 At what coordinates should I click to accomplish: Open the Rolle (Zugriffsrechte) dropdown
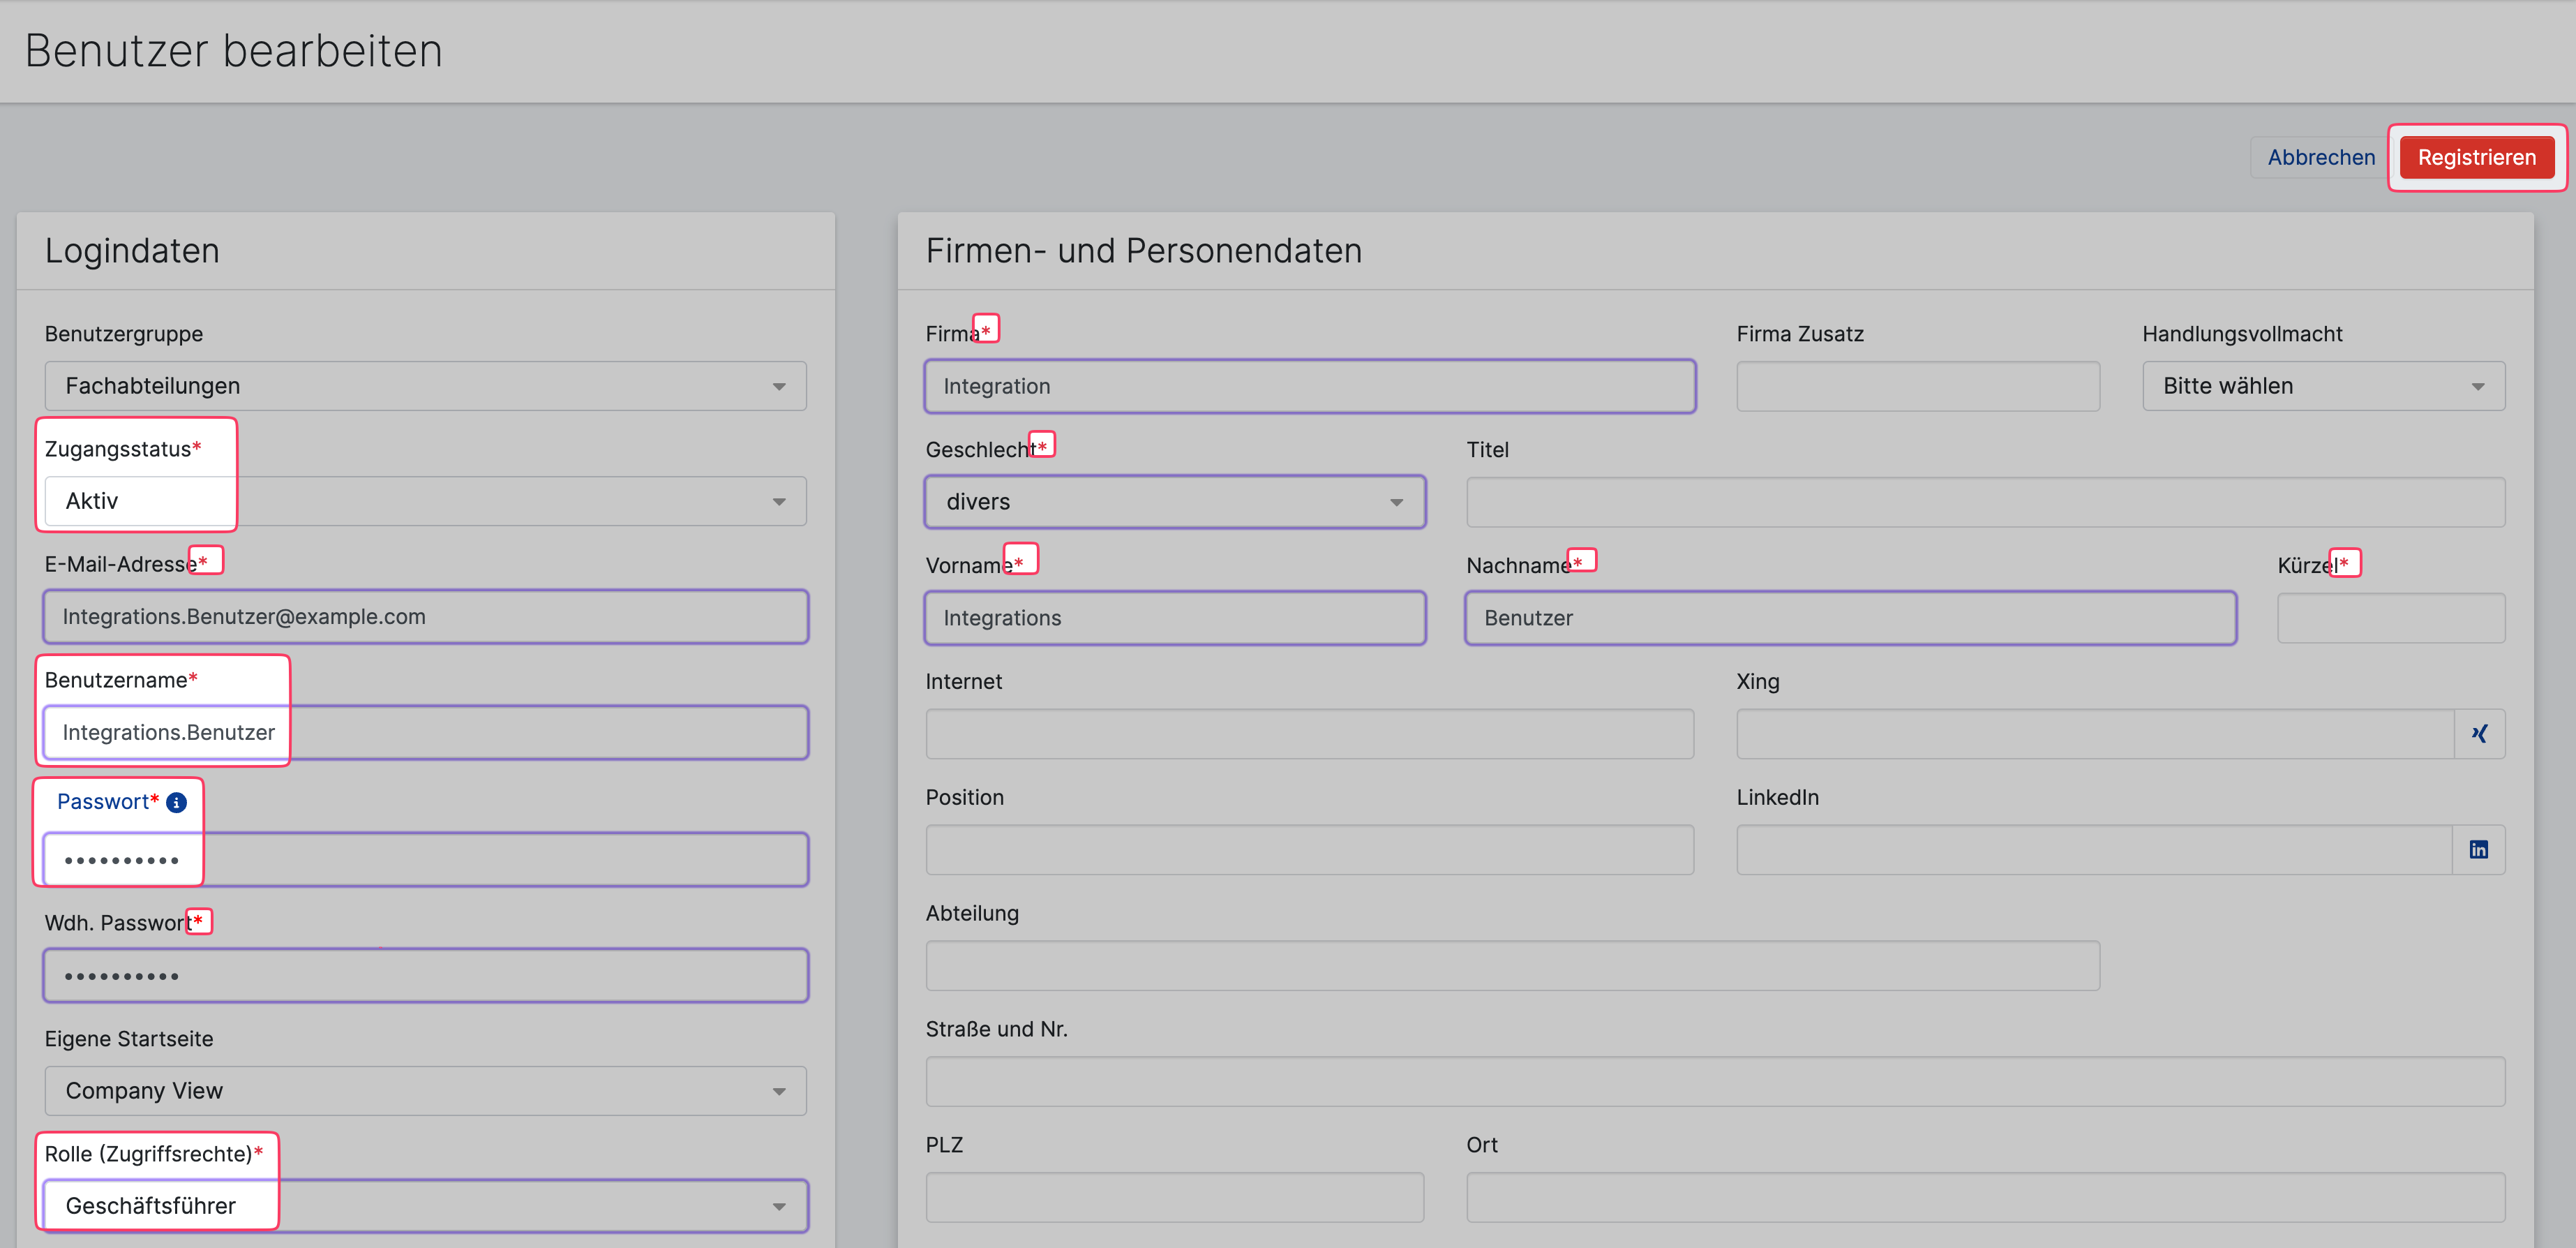[425, 1206]
